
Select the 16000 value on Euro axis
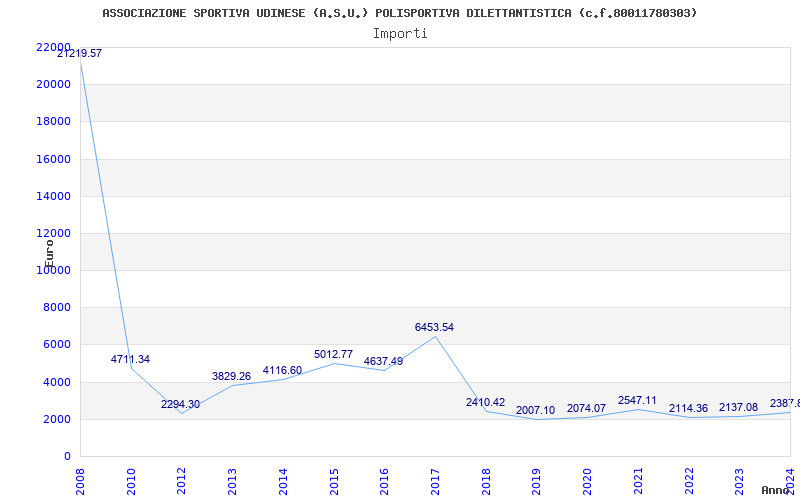coord(53,159)
